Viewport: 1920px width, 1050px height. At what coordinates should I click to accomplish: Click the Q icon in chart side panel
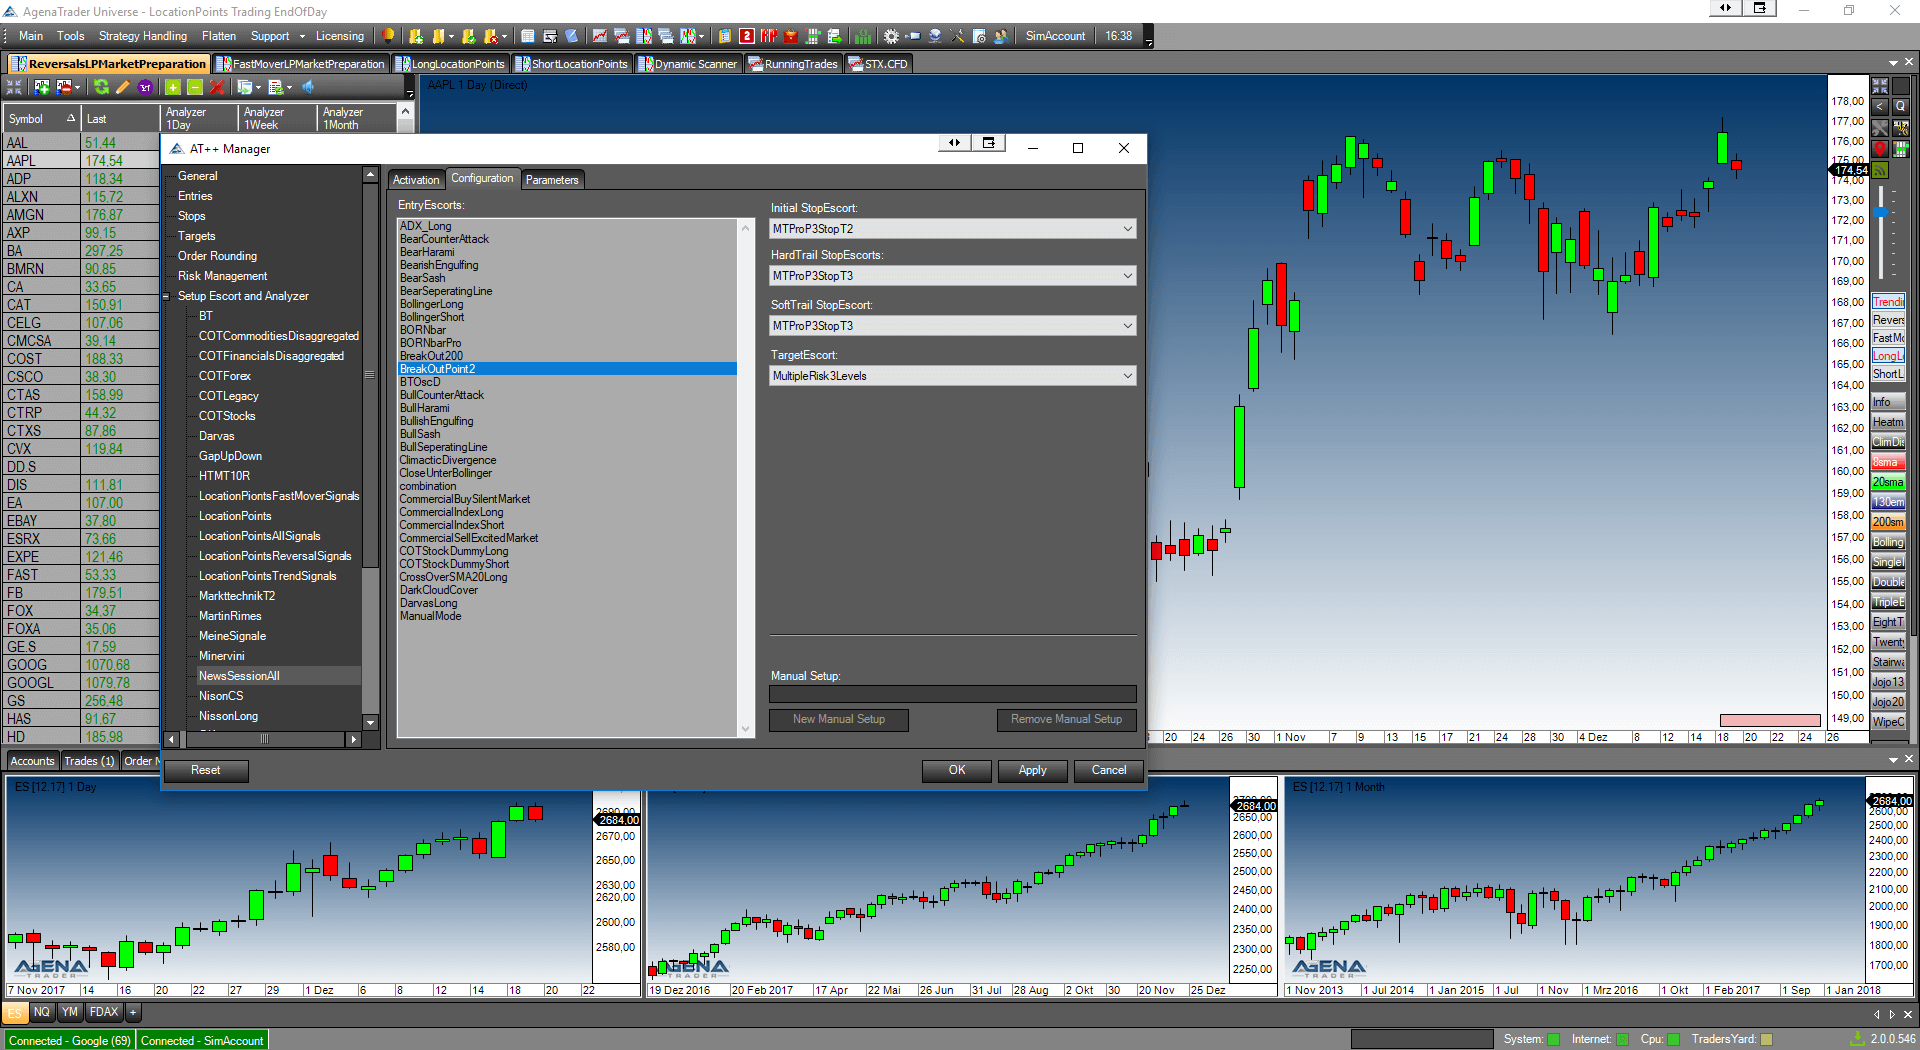click(x=1901, y=107)
